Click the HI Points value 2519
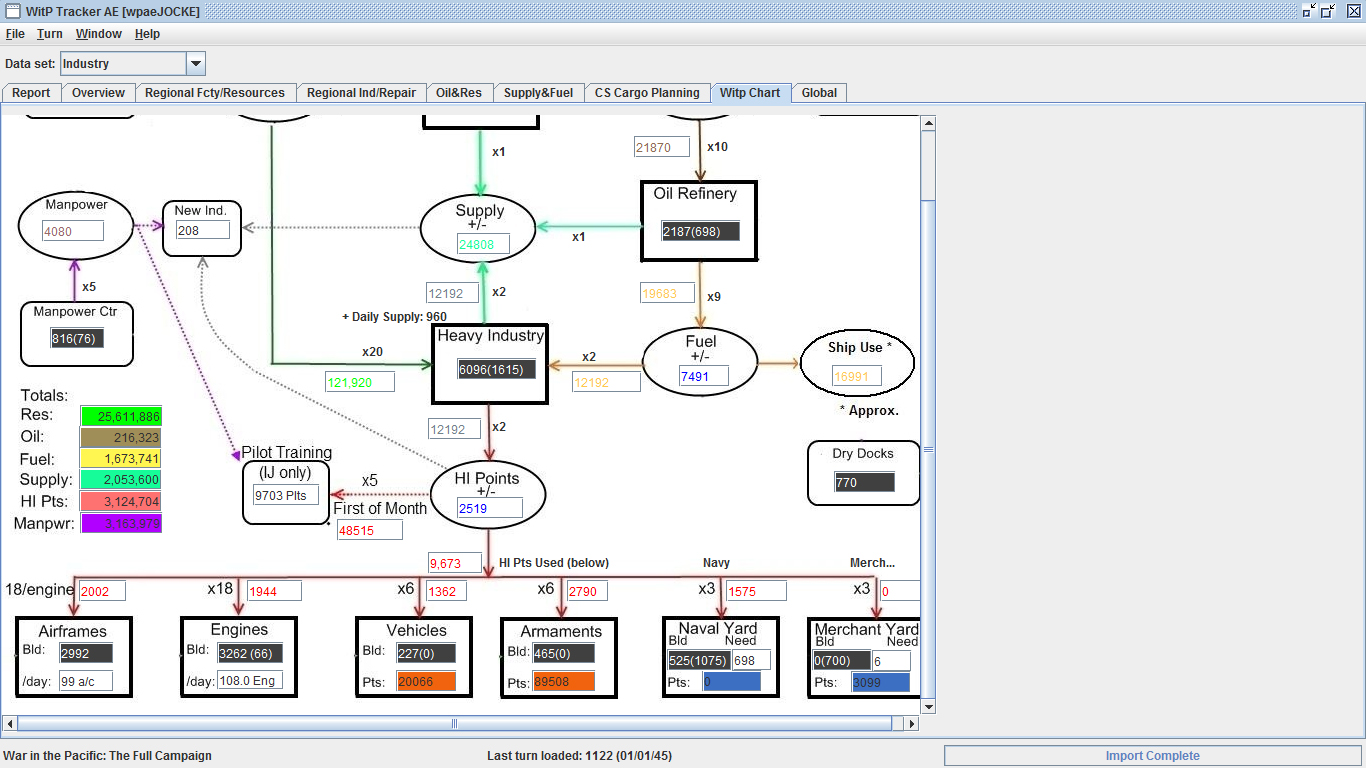This screenshot has width=1366, height=768. tap(489, 508)
